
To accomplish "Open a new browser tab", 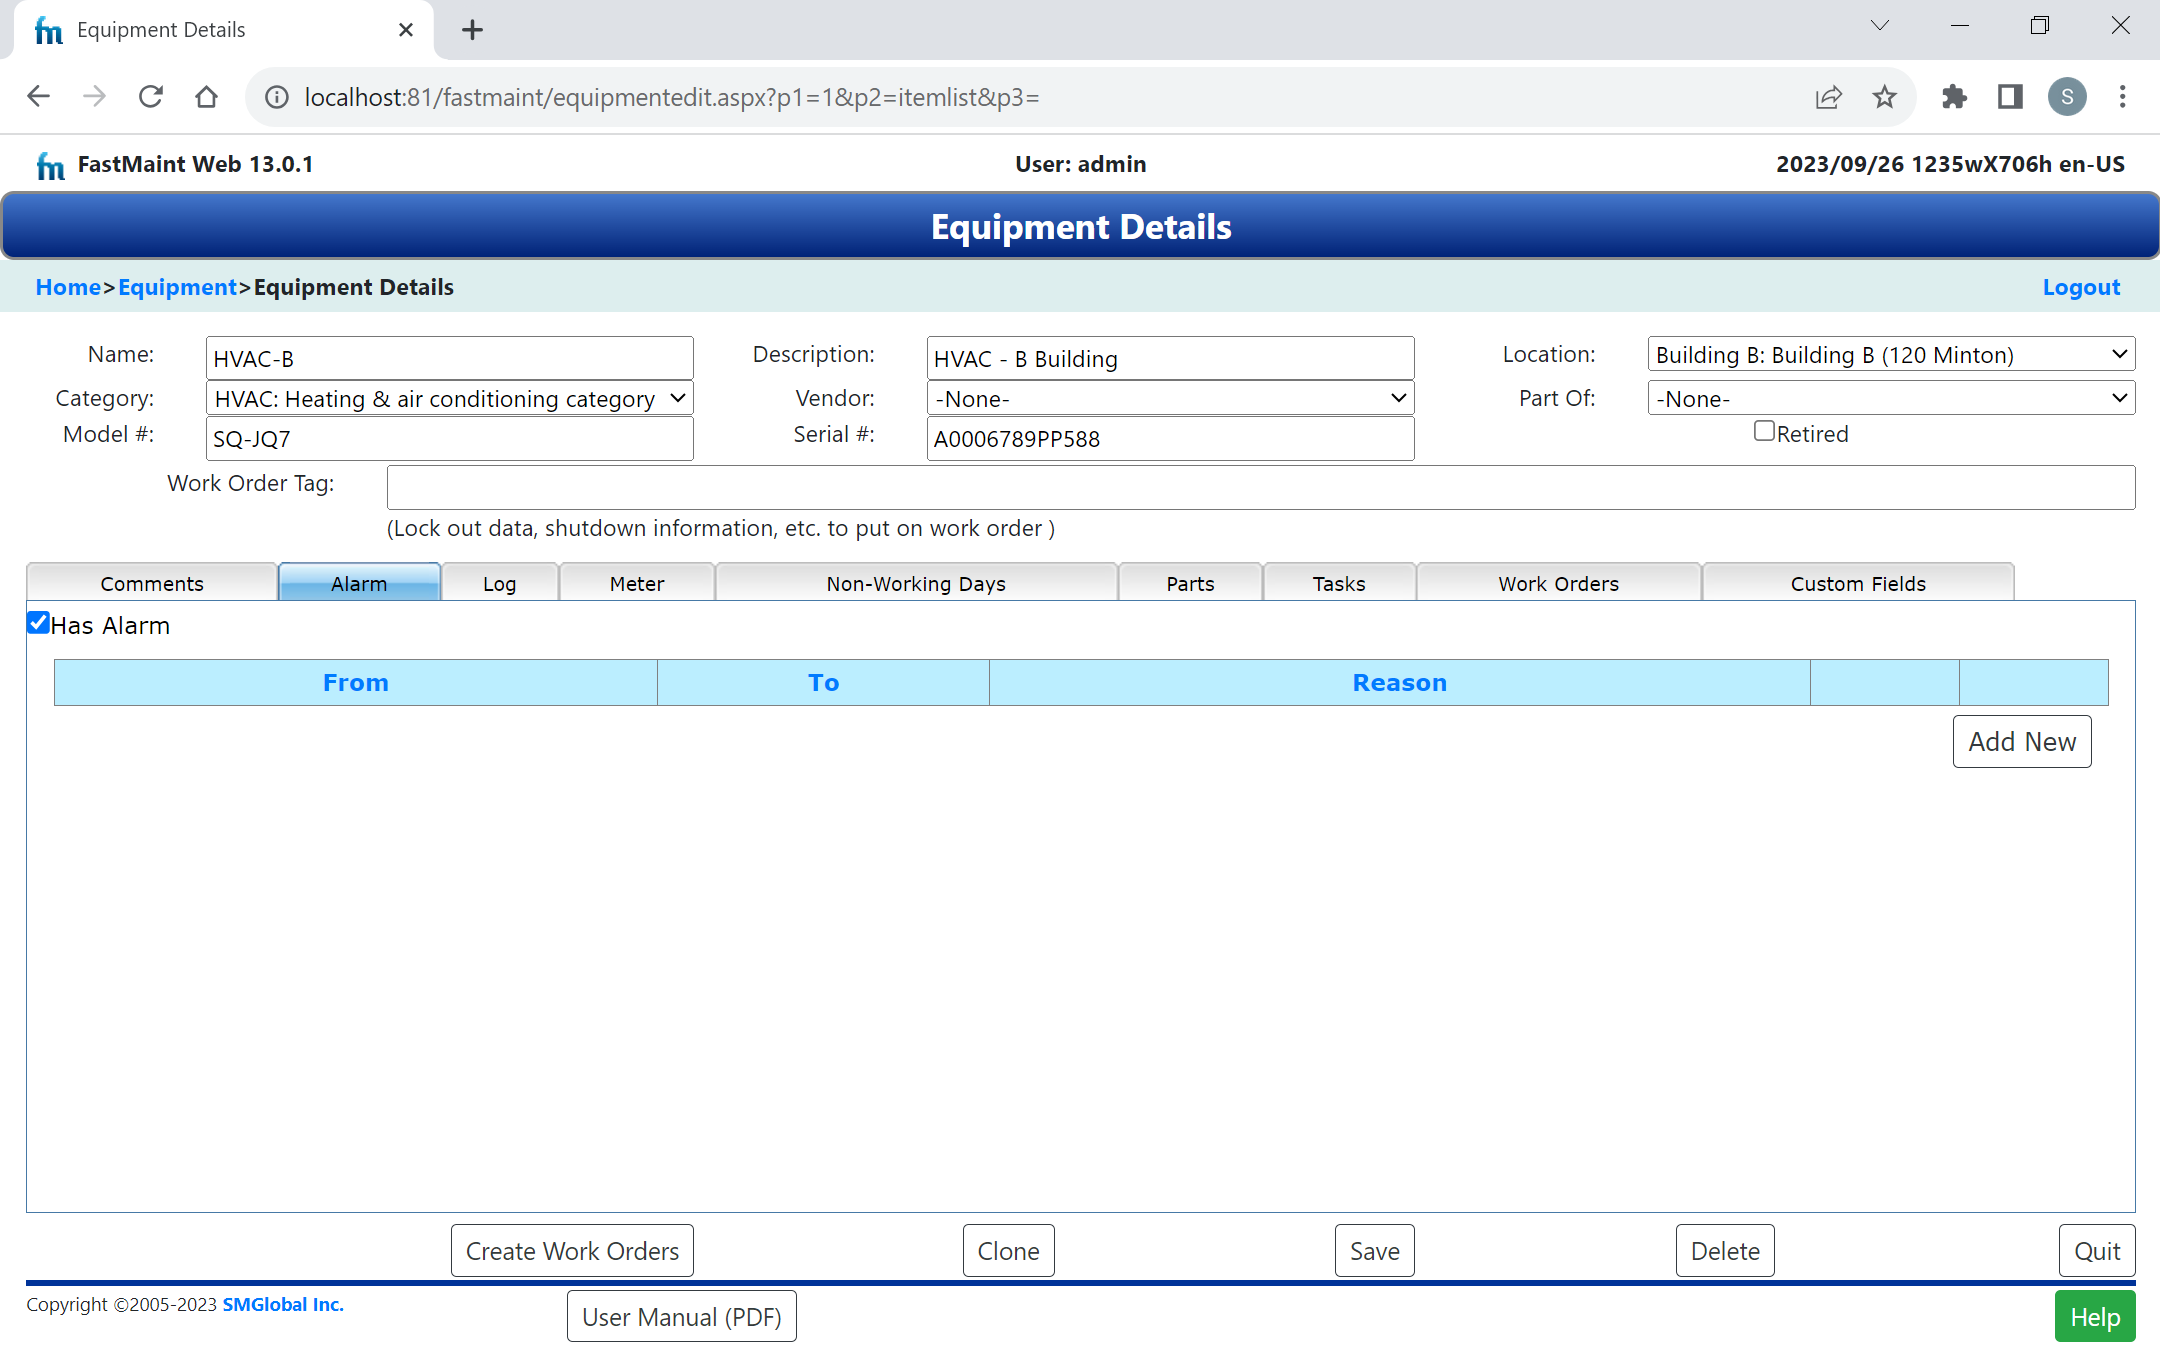I will click(x=473, y=30).
